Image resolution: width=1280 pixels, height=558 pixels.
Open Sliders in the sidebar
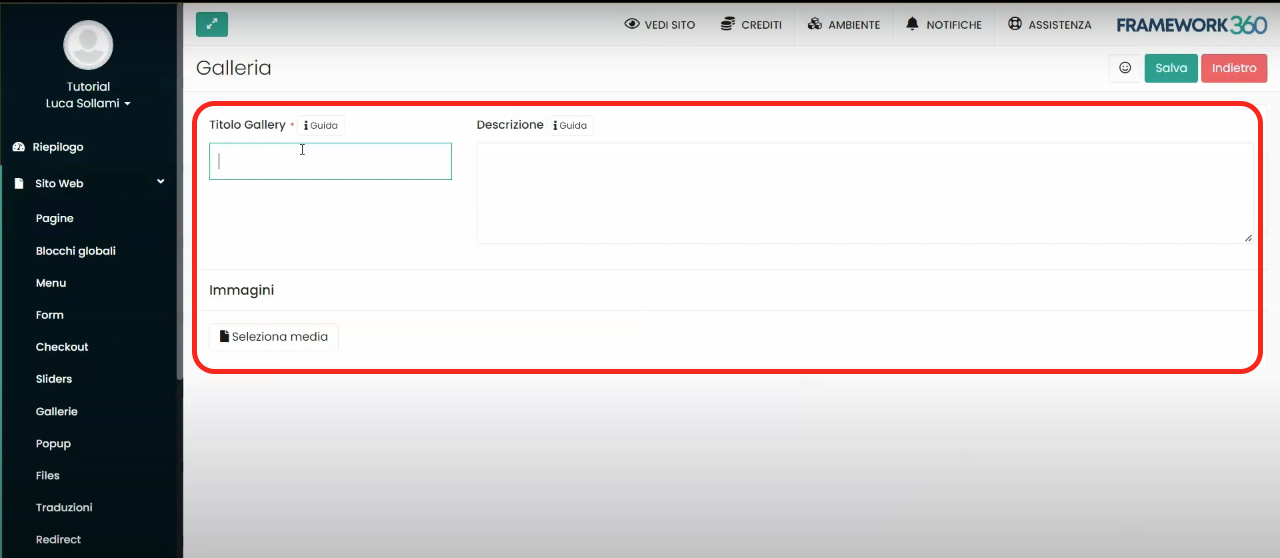click(54, 379)
